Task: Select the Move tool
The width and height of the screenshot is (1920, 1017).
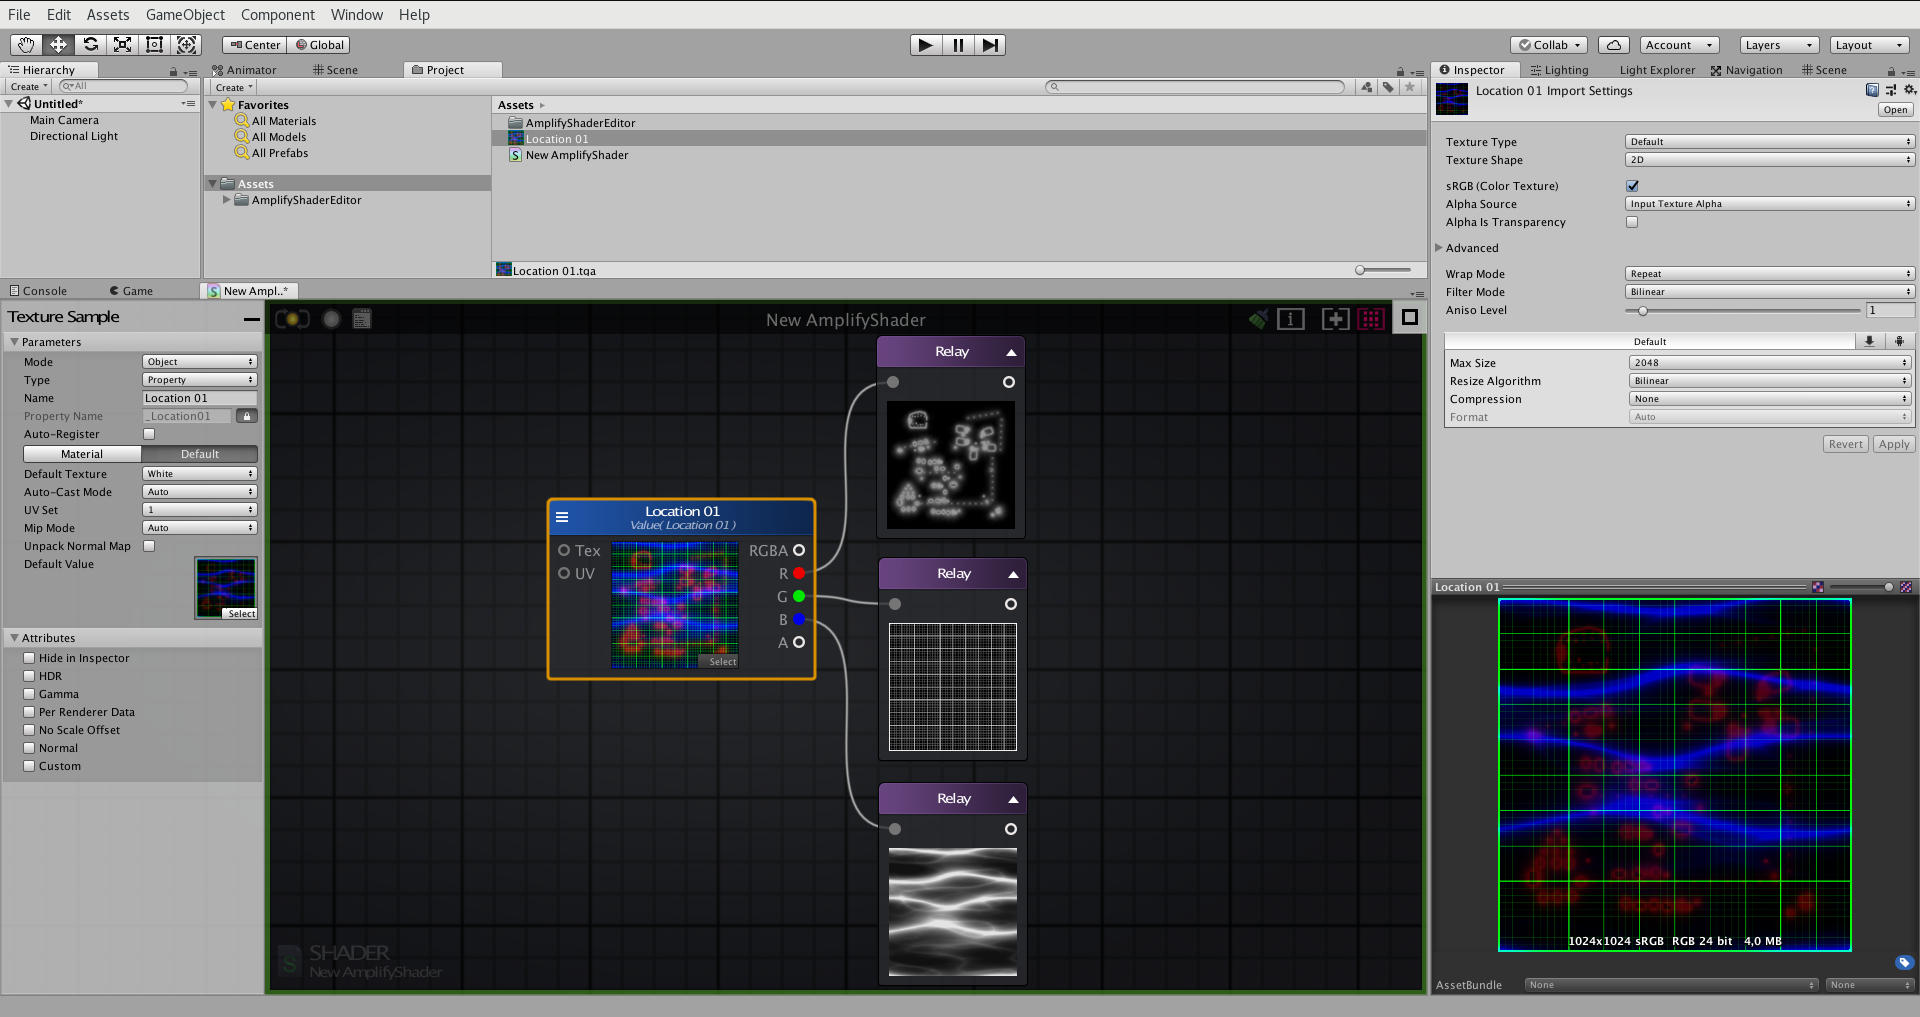Action: point(58,45)
